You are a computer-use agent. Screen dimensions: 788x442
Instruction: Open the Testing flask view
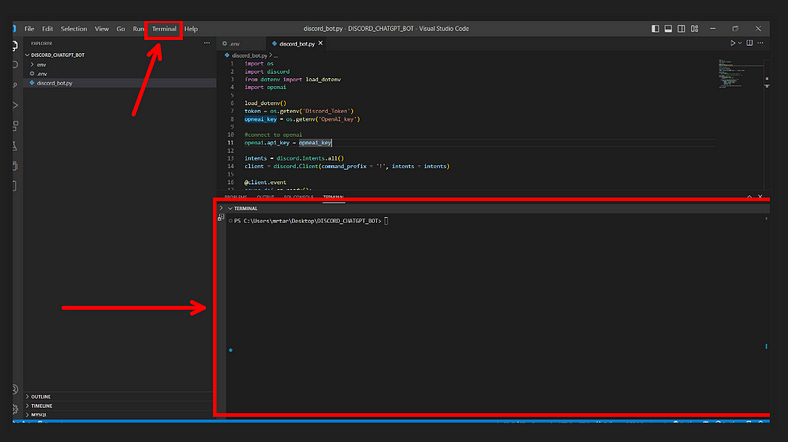15,146
